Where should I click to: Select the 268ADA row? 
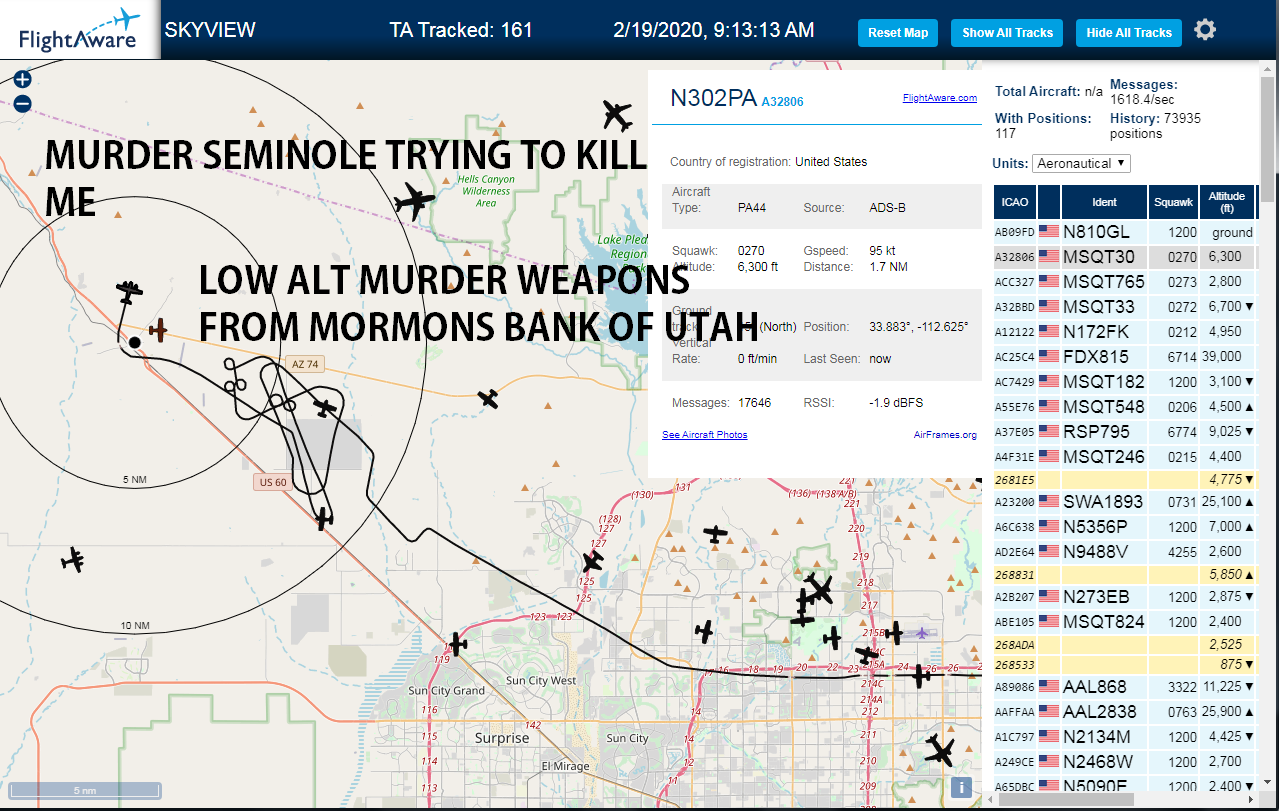1124,645
